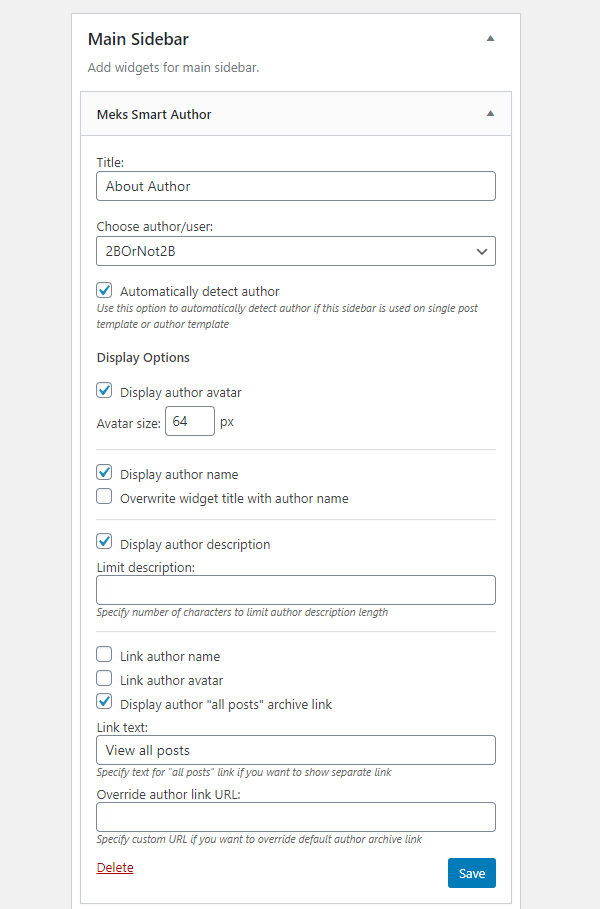This screenshot has width=600, height=909.
Task: Disable Display author description
Action: [x=104, y=541]
